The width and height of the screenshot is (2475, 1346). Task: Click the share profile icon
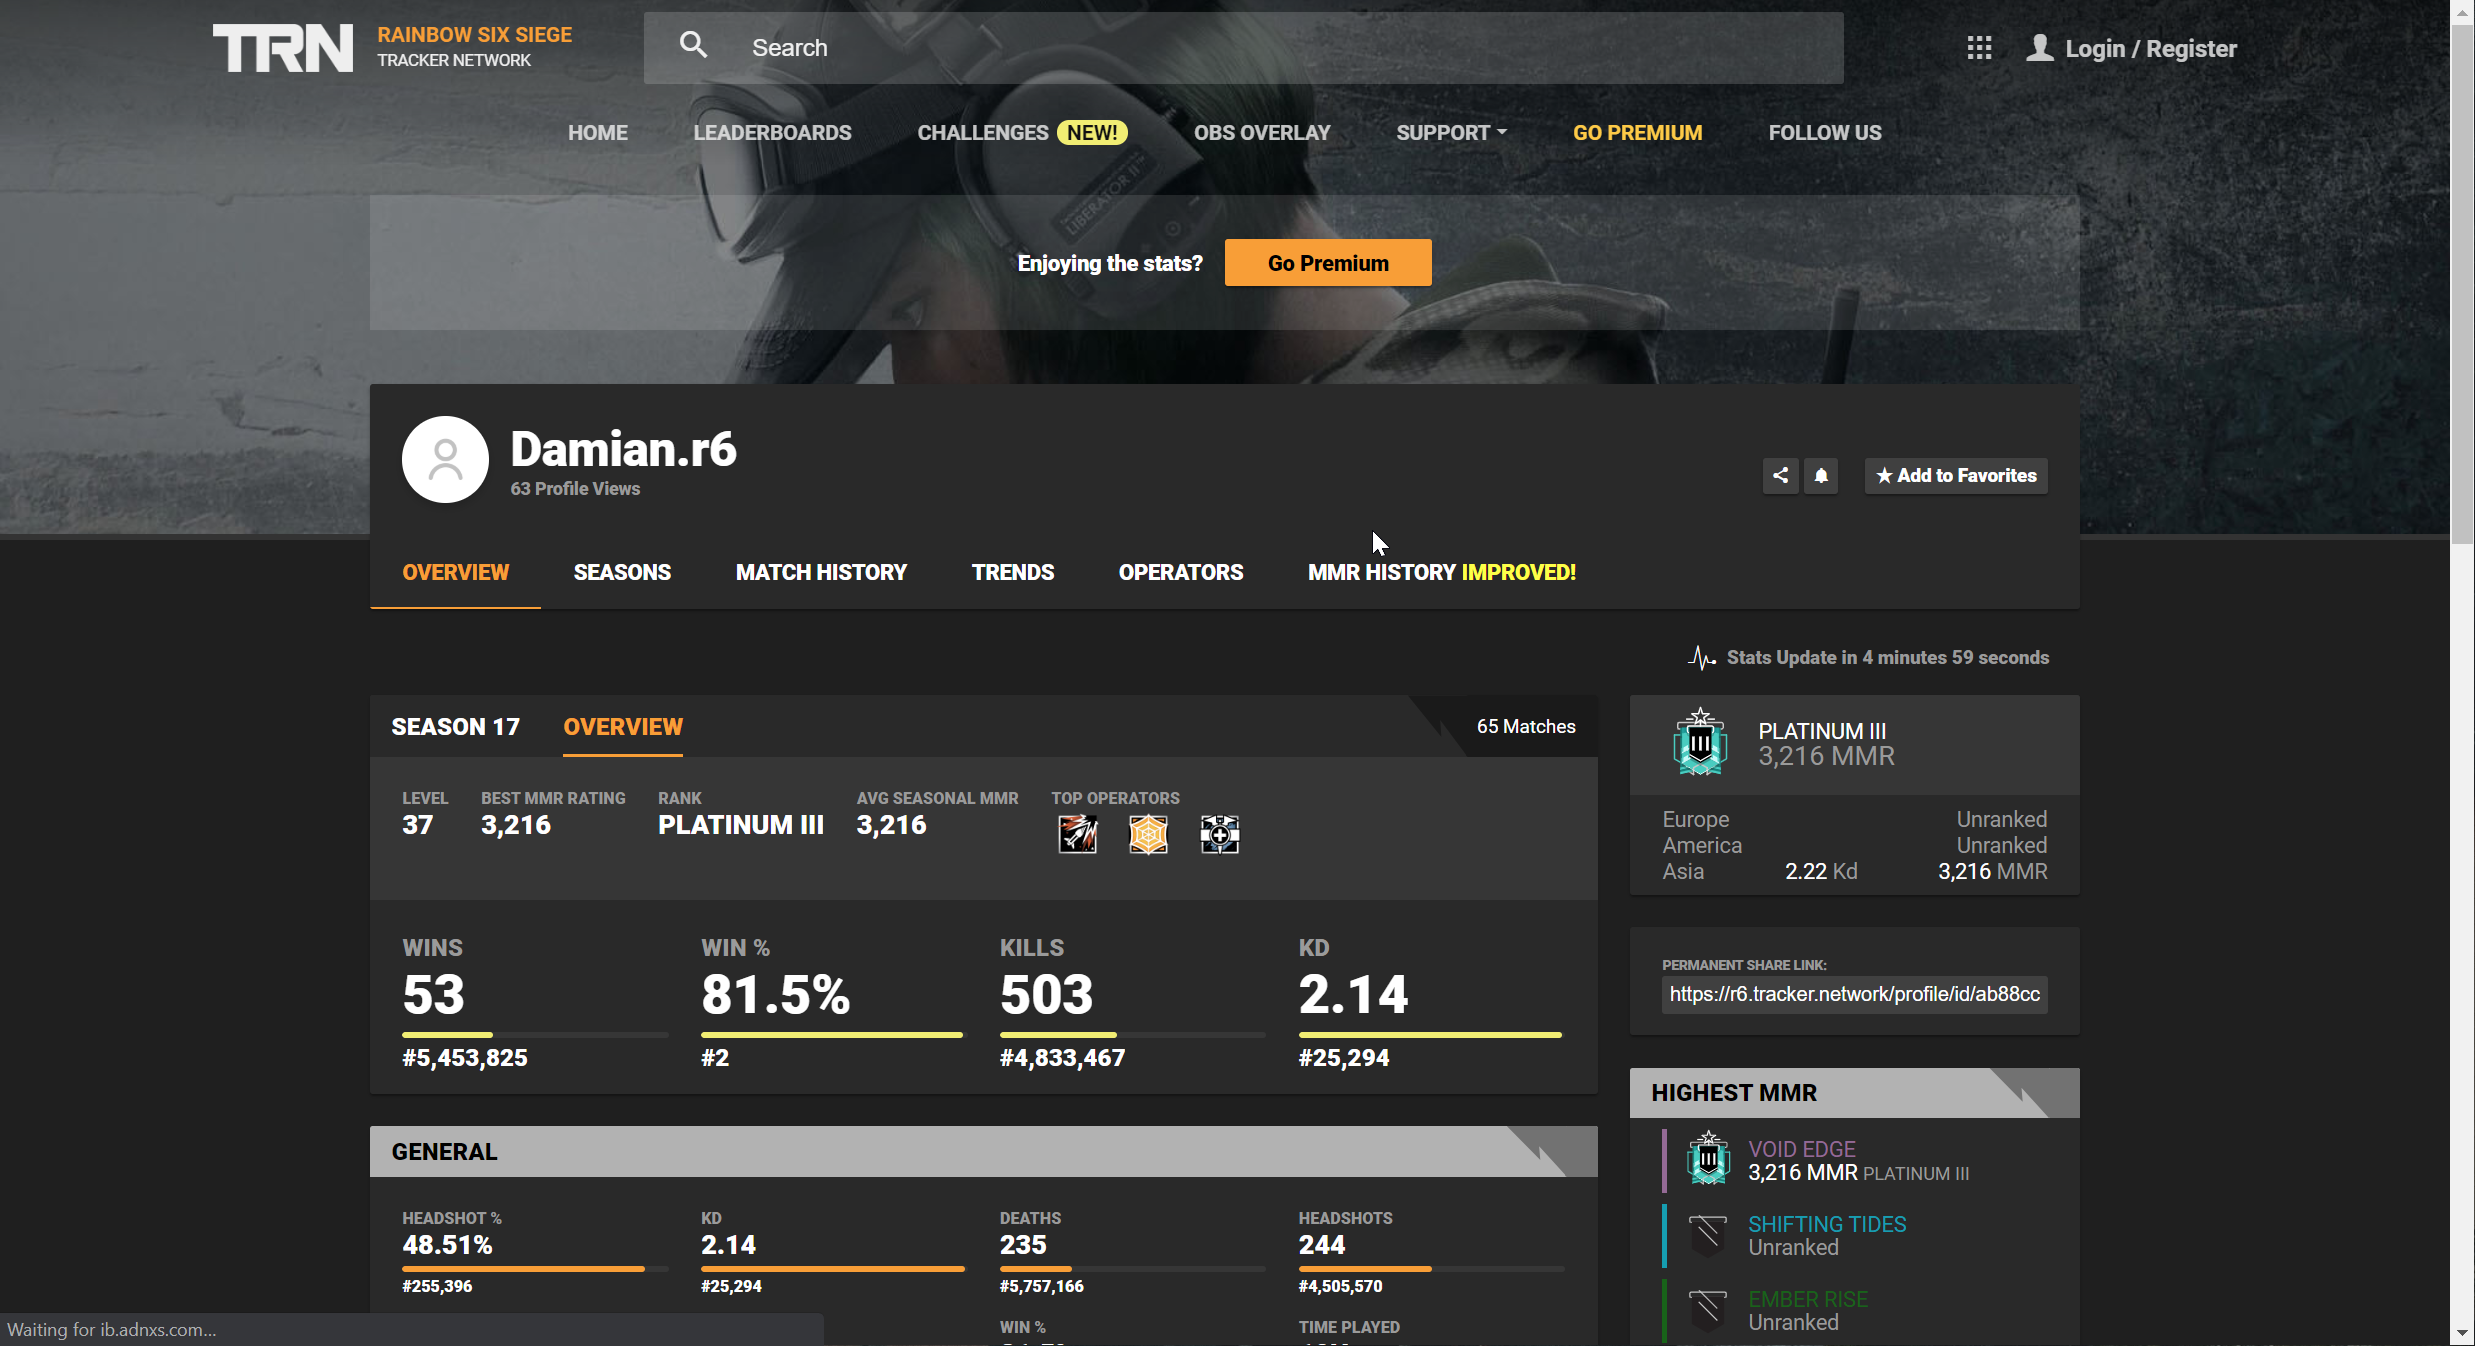1780,475
